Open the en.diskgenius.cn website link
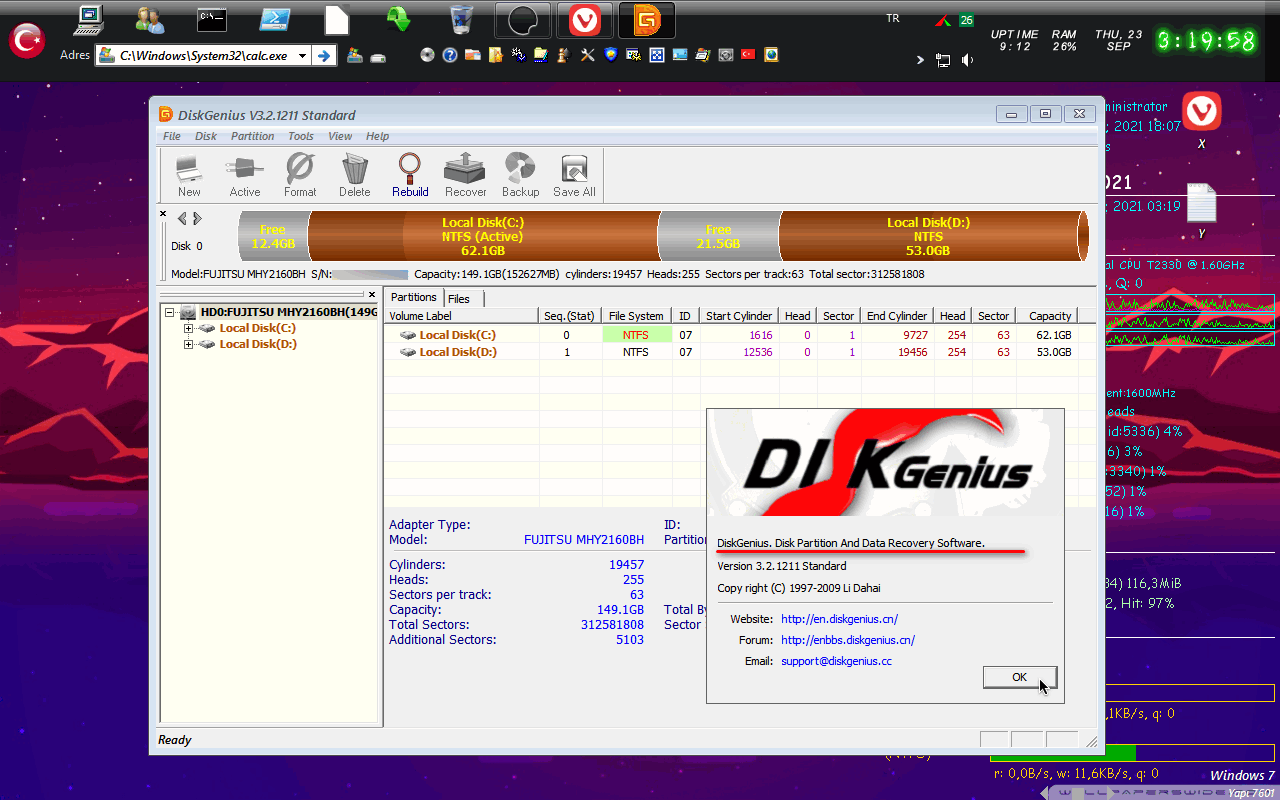 point(839,619)
